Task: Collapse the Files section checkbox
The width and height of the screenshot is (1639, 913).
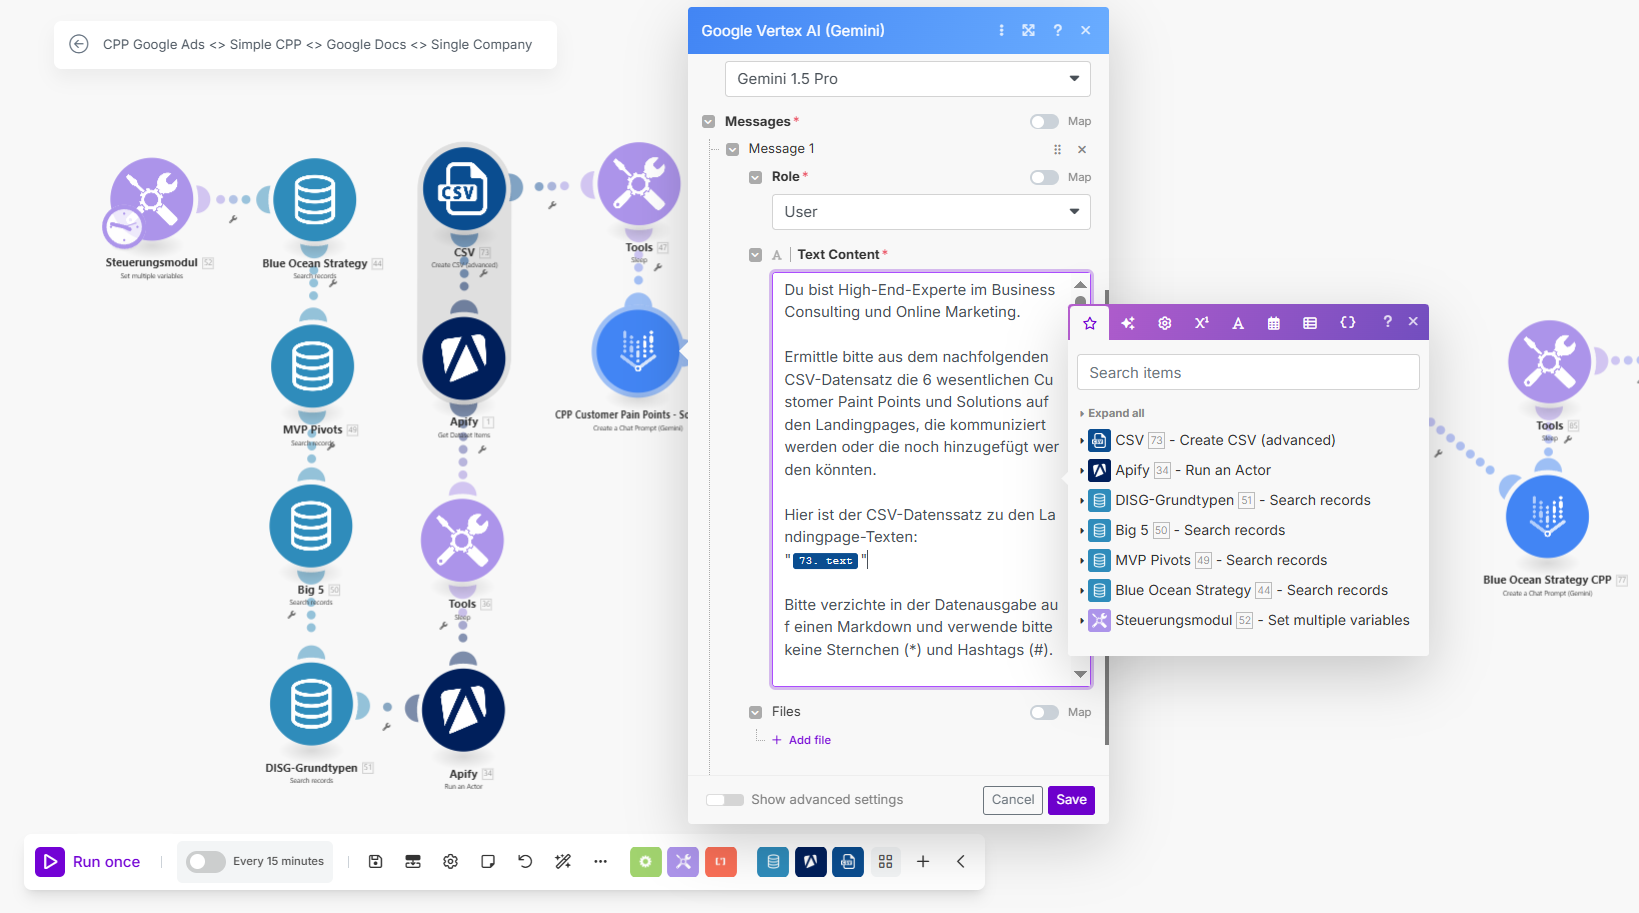Action: pyautogui.click(x=755, y=712)
